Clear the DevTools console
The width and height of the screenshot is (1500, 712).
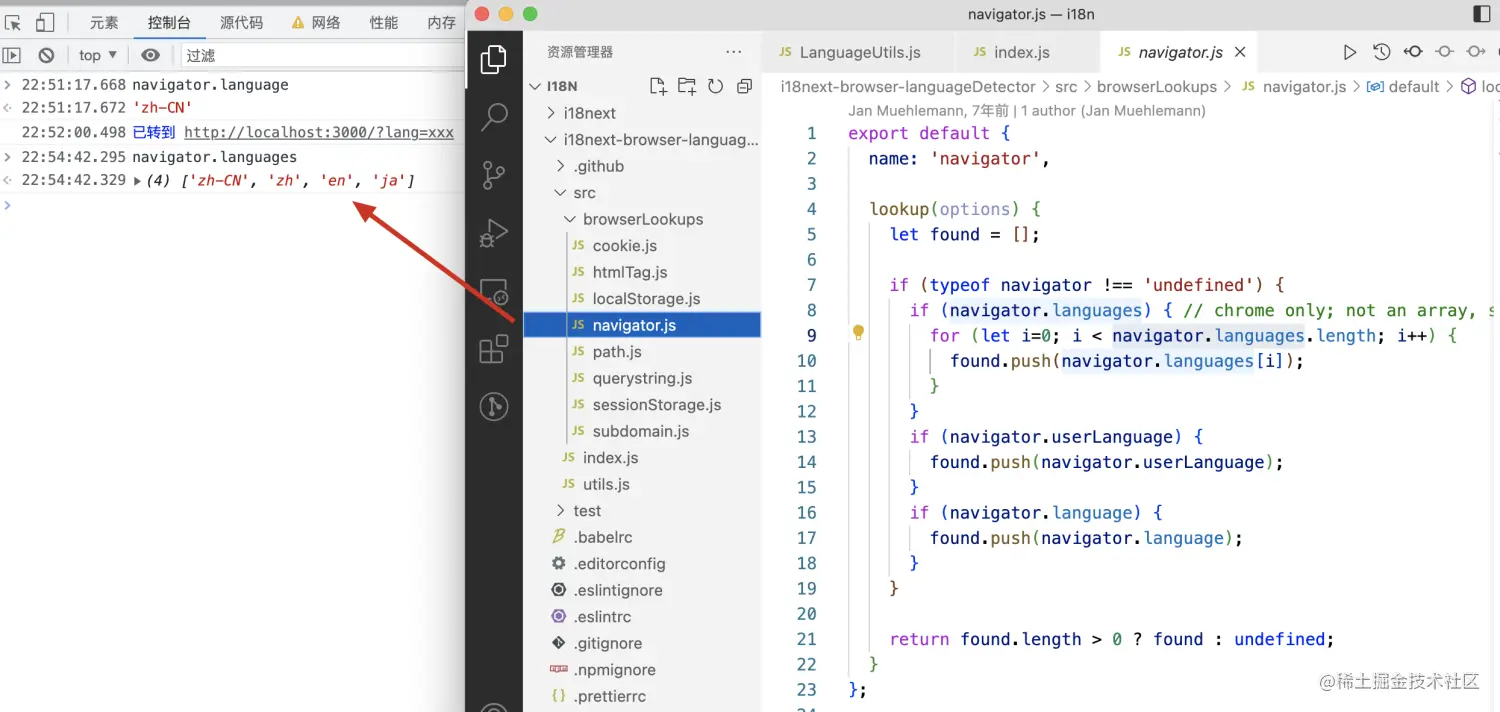click(46, 55)
